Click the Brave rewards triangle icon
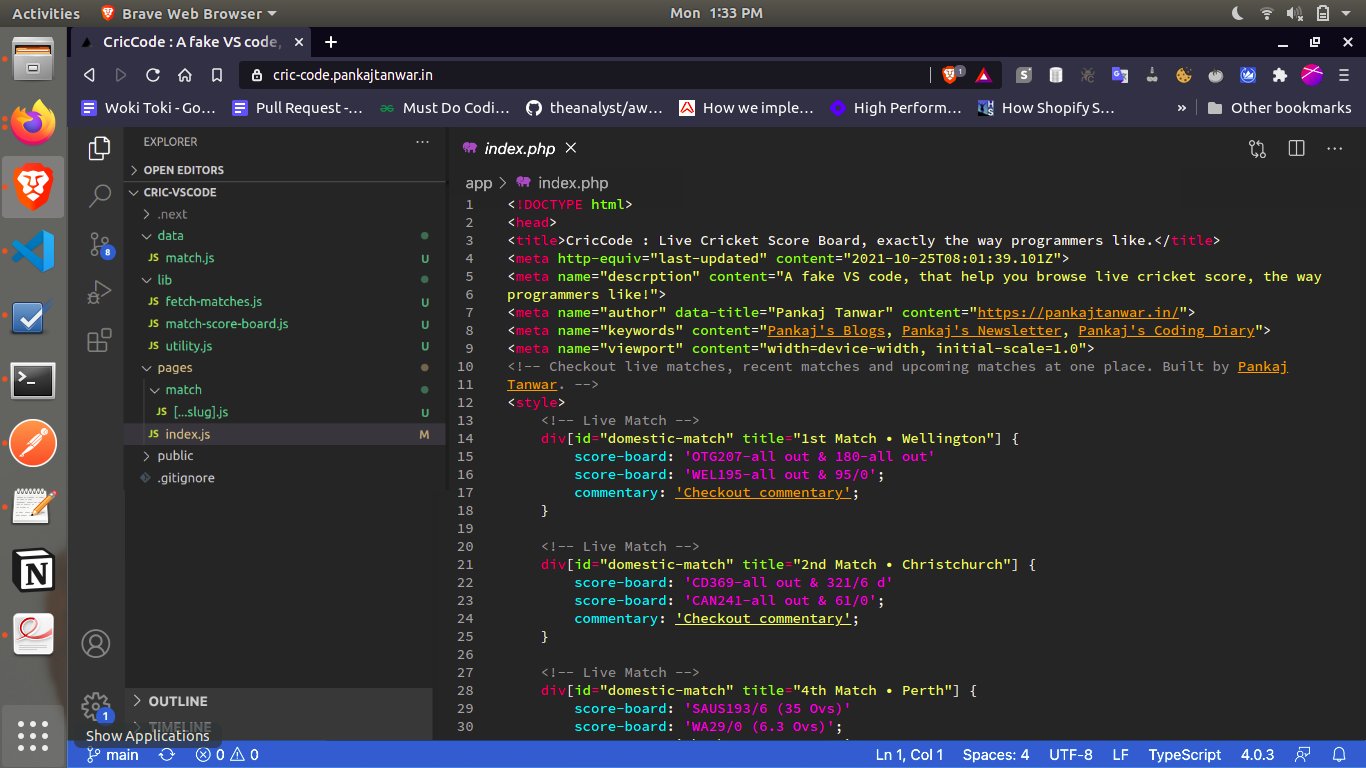 click(x=983, y=75)
